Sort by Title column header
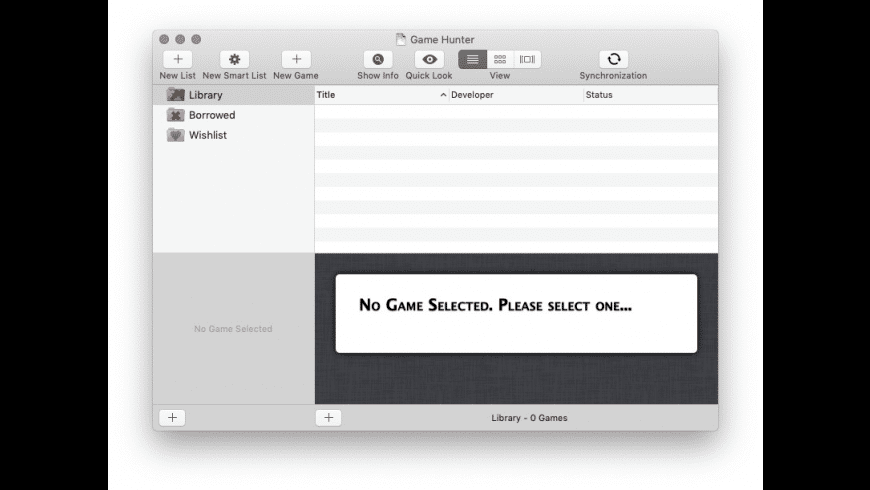The width and height of the screenshot is (870, 490). point(382,95)
